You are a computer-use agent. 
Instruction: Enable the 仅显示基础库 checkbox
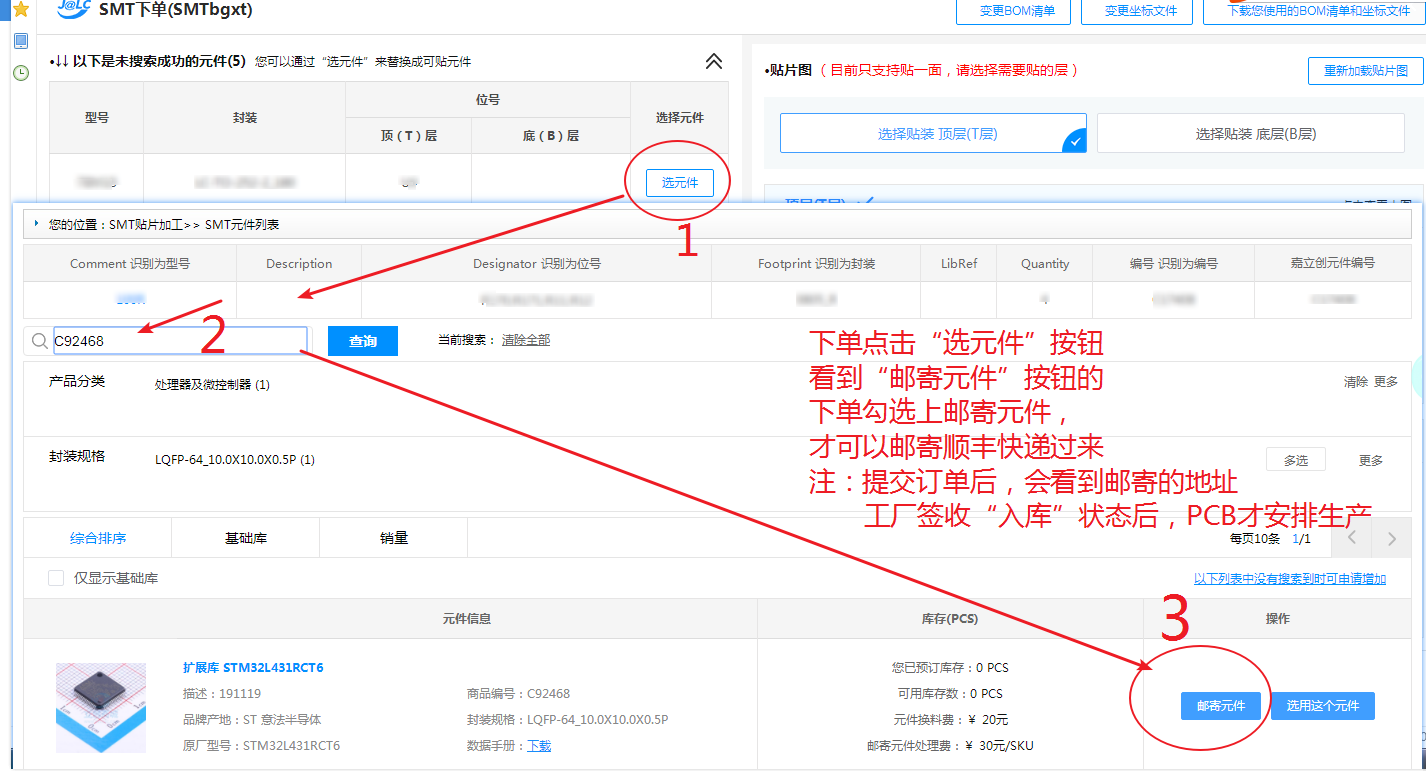click(x=56, y=578)
